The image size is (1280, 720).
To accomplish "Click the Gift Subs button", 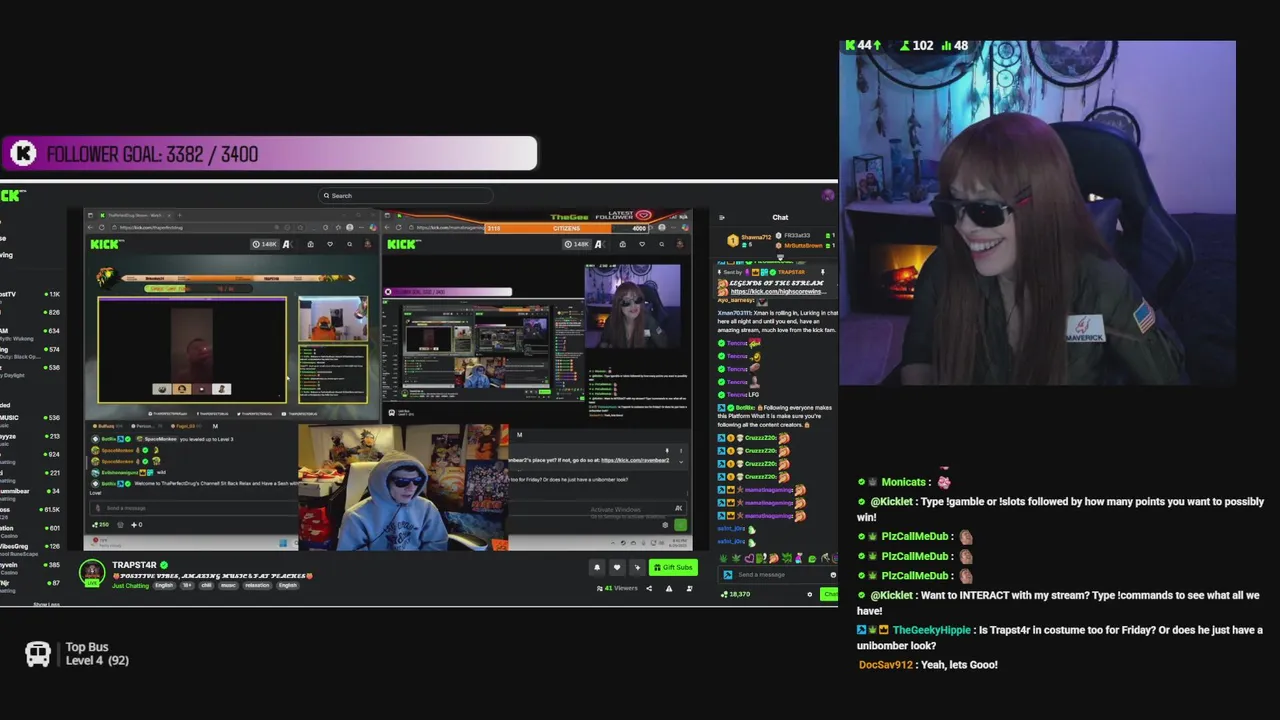I will click(x=673, y=567).
